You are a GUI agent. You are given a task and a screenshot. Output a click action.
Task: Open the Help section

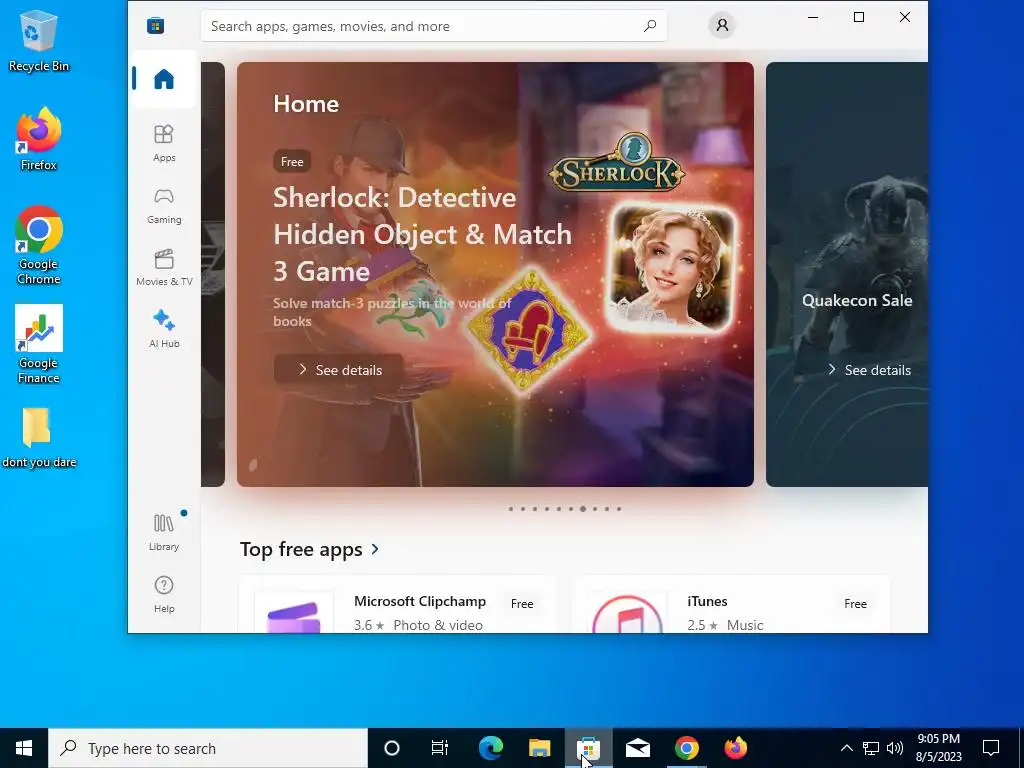(x=164, y=594)
